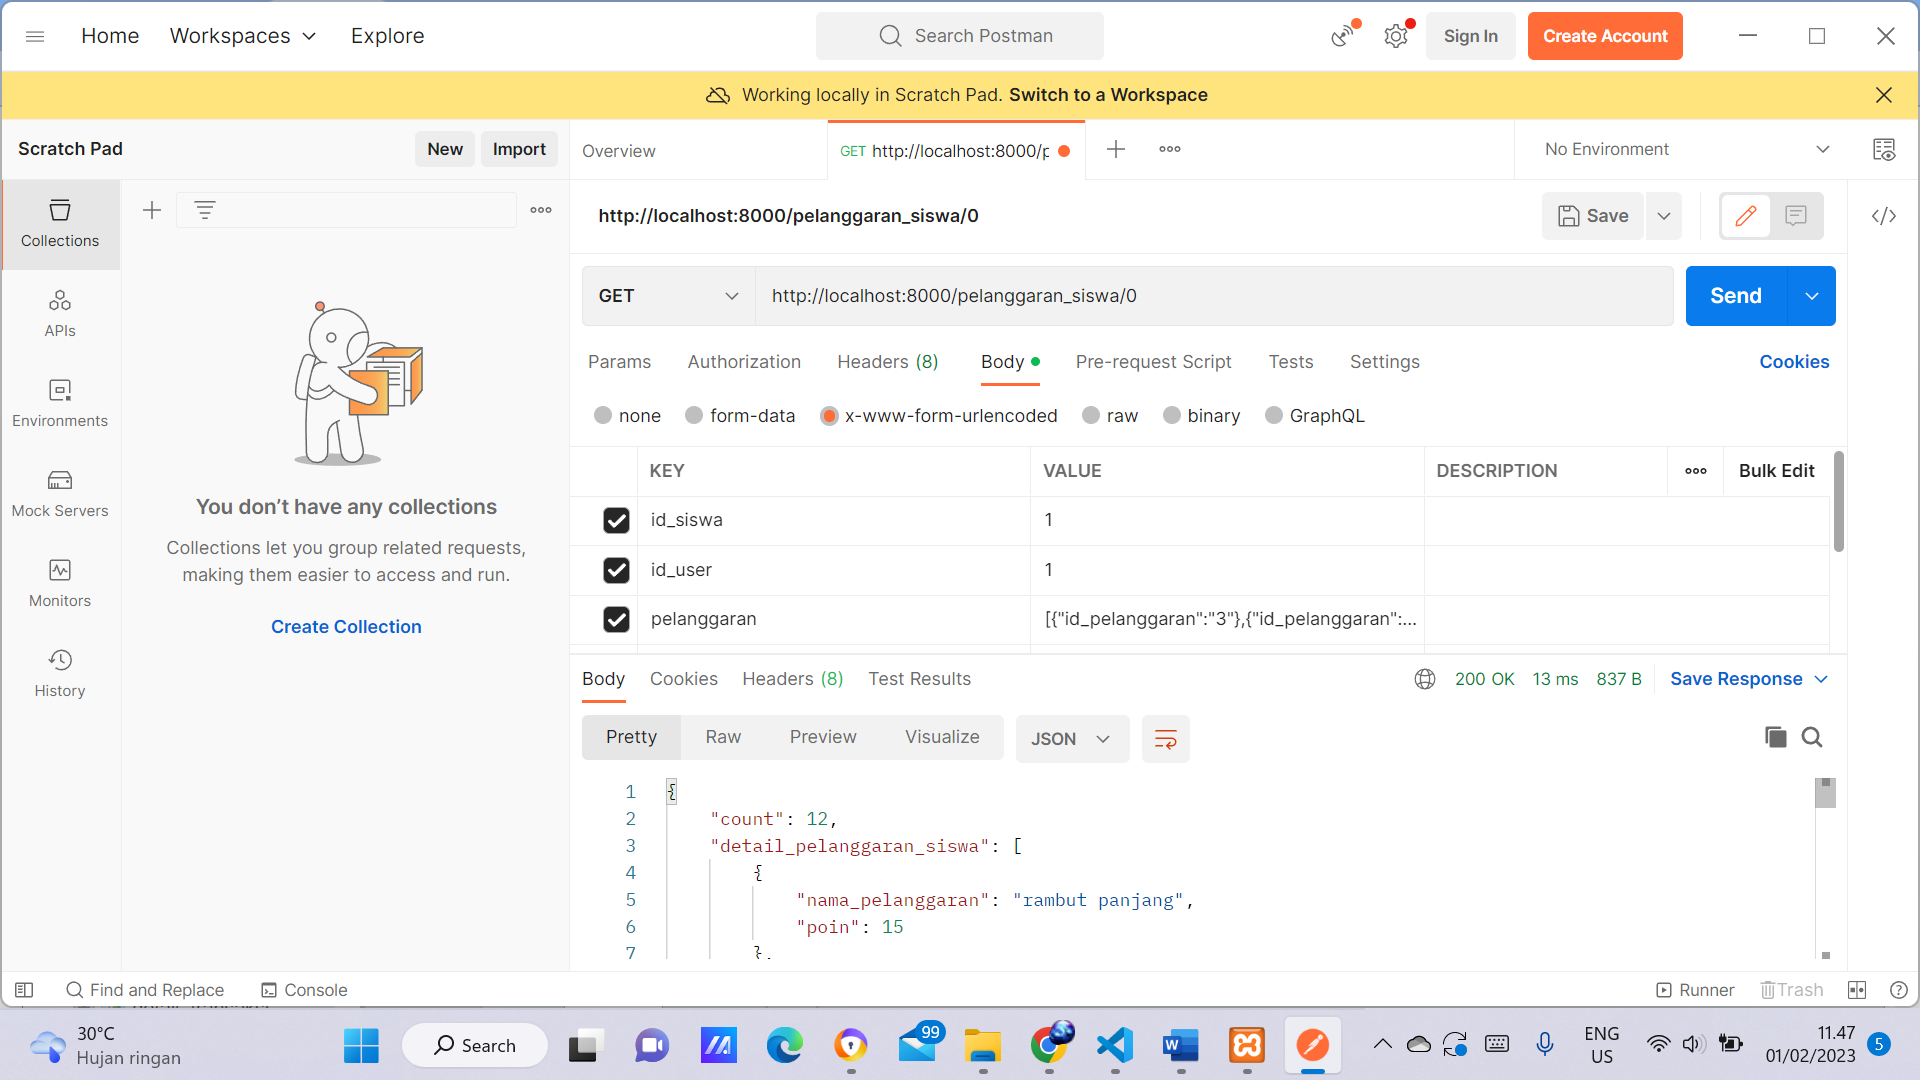Open the JSON response format dropdown
Screen dimensions: 1920x1080
point(1072,739)
